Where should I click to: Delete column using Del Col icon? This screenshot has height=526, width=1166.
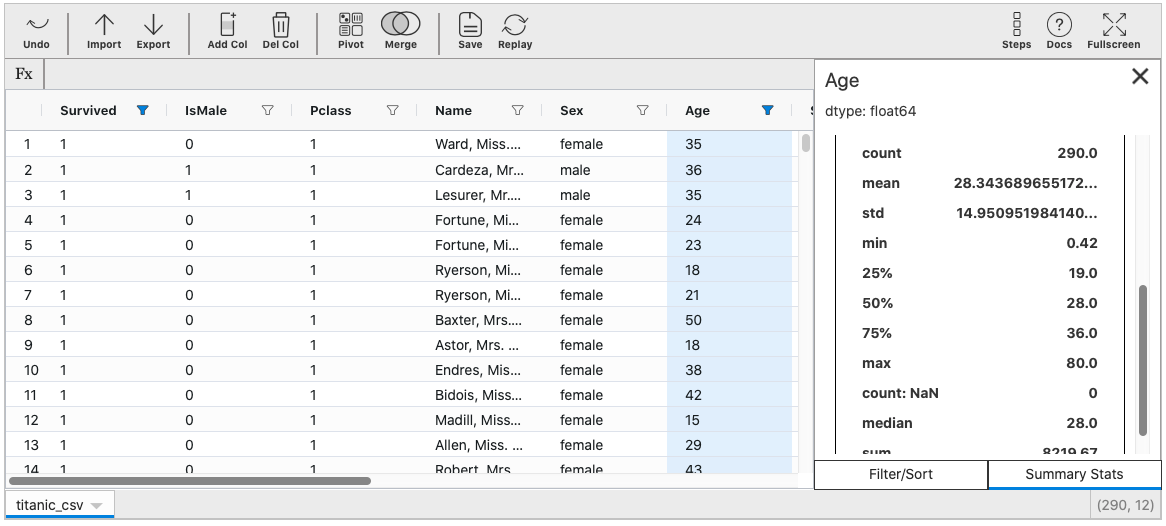click(x=281, y=31)
